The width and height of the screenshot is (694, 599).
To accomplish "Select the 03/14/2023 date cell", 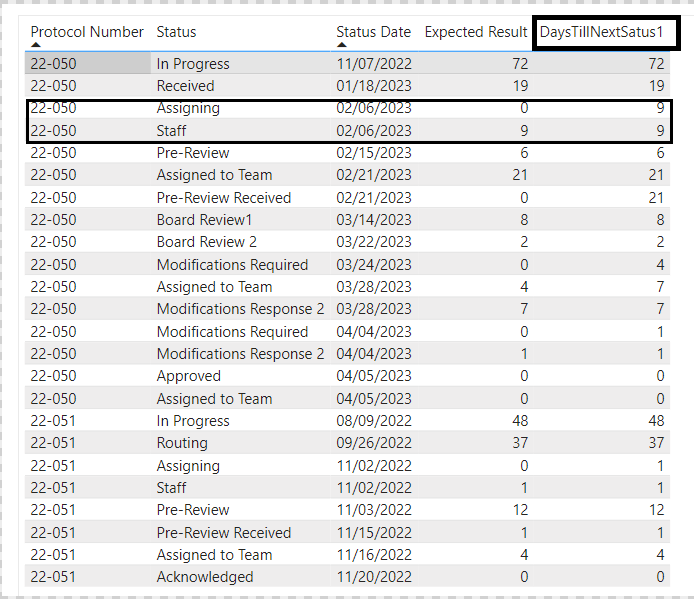I will pyautogui.click(x=374, y=220).
